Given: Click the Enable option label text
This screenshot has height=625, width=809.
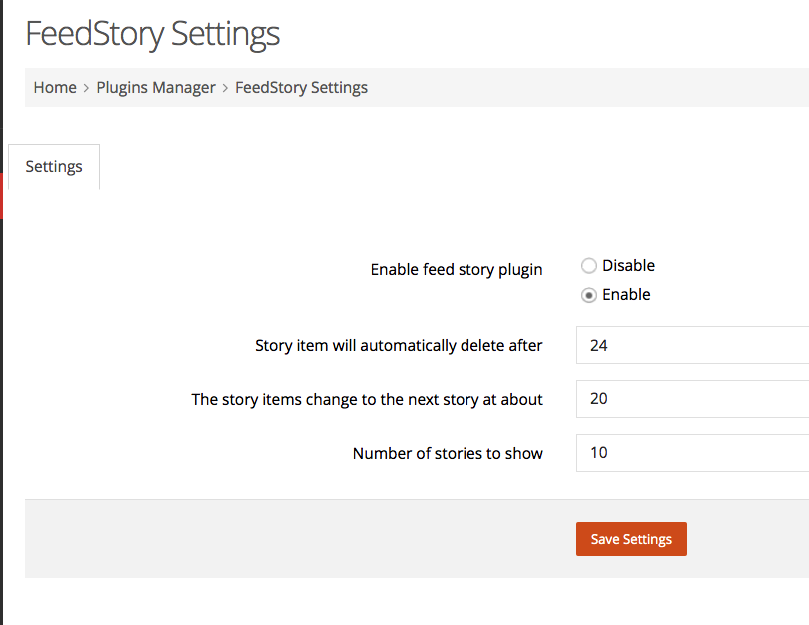Looking at the screenshot, I should 626,295.
